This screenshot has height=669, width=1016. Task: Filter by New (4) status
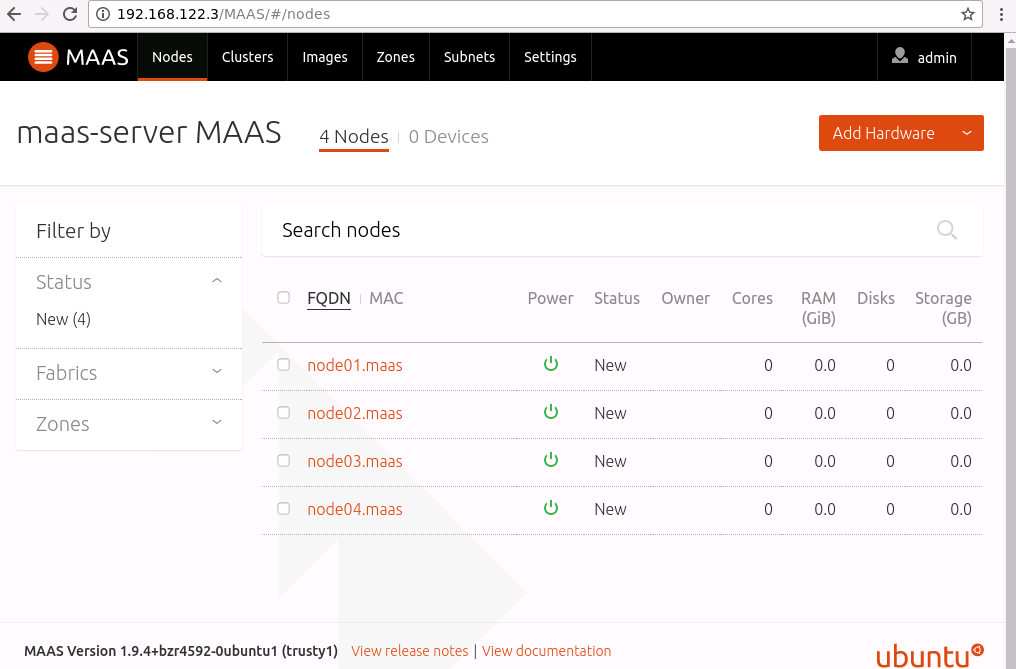click(64, 319)
